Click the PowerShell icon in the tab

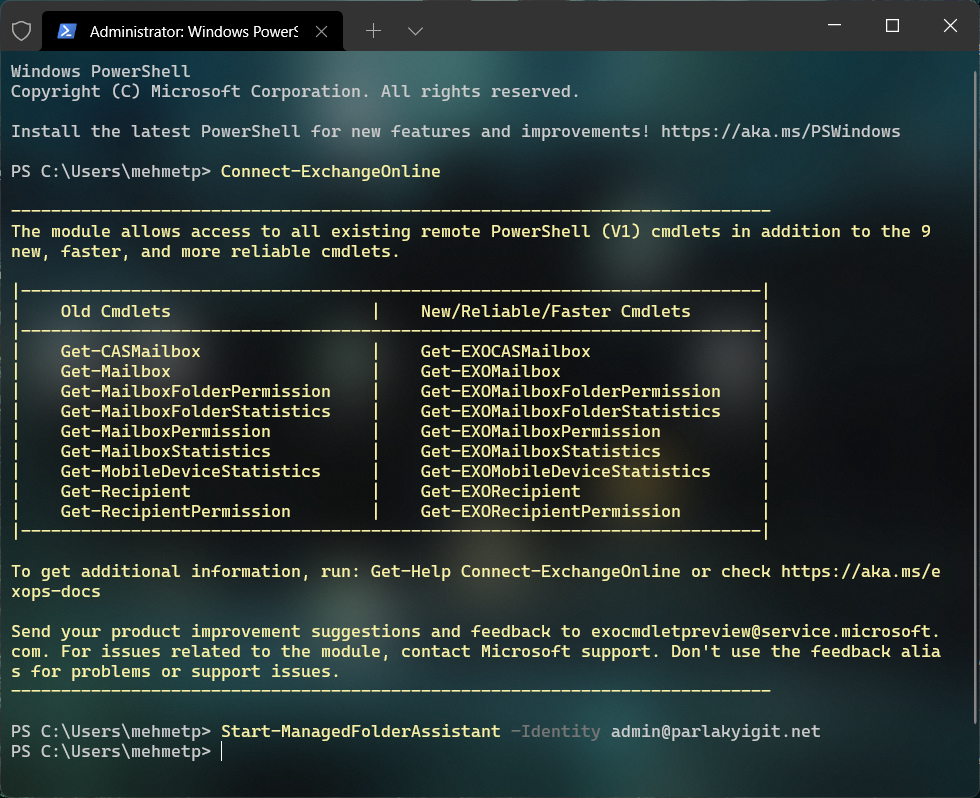(66, 31)
